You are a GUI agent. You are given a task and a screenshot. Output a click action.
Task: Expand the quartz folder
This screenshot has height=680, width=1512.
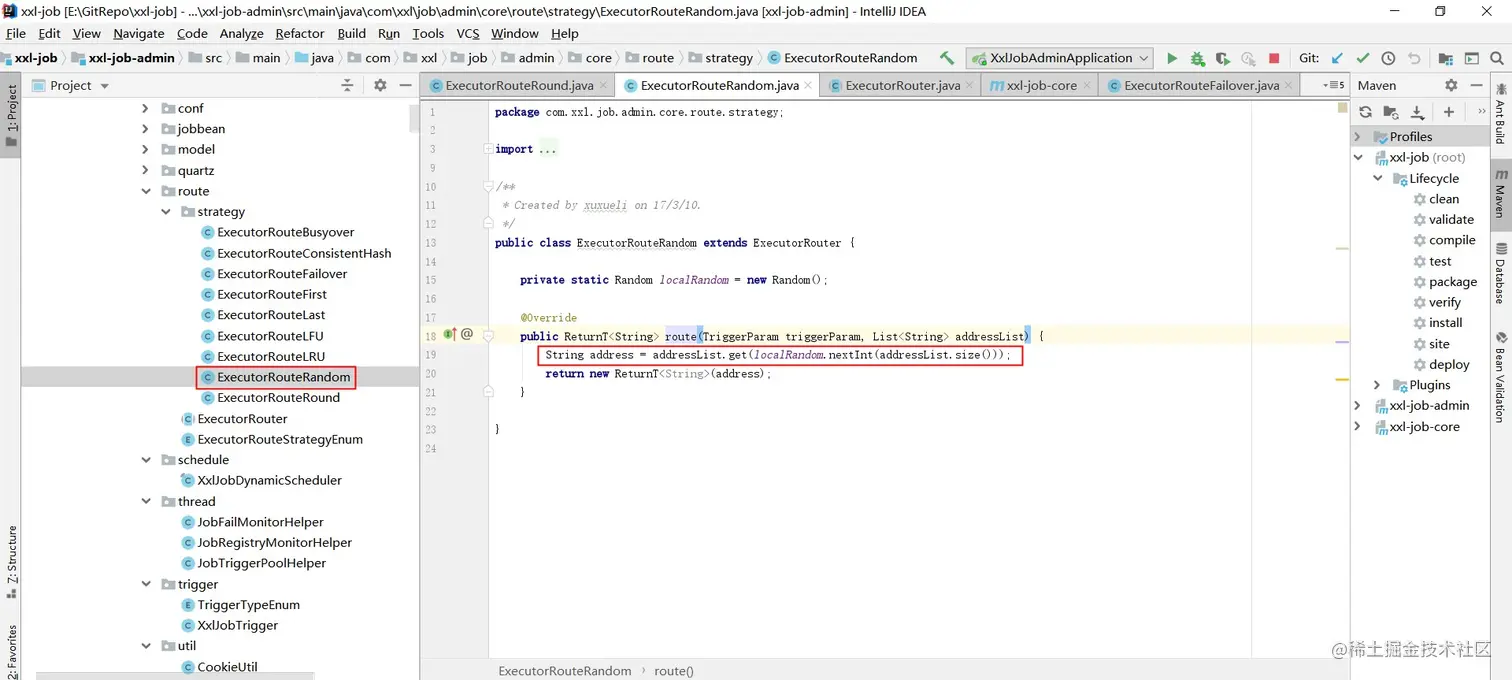(x=146, y=170)
